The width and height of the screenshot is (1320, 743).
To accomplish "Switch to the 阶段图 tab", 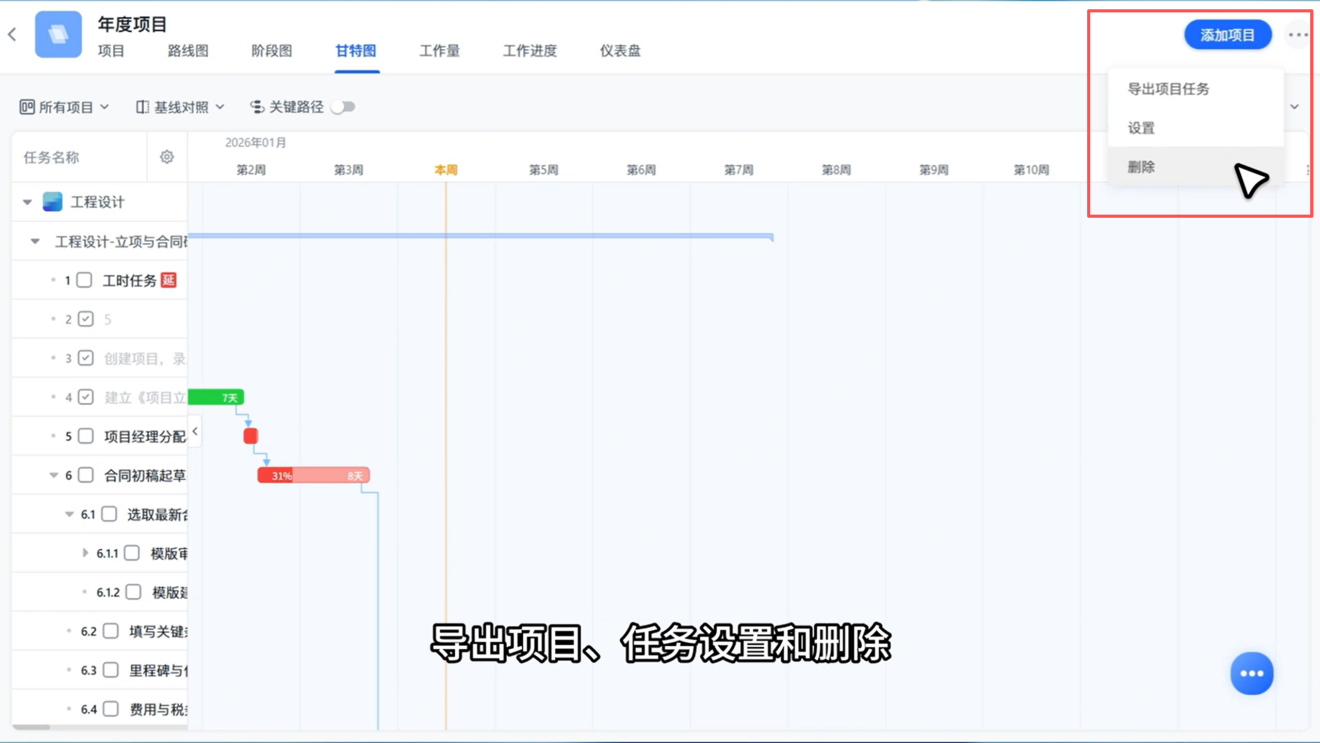I will 272,51.
